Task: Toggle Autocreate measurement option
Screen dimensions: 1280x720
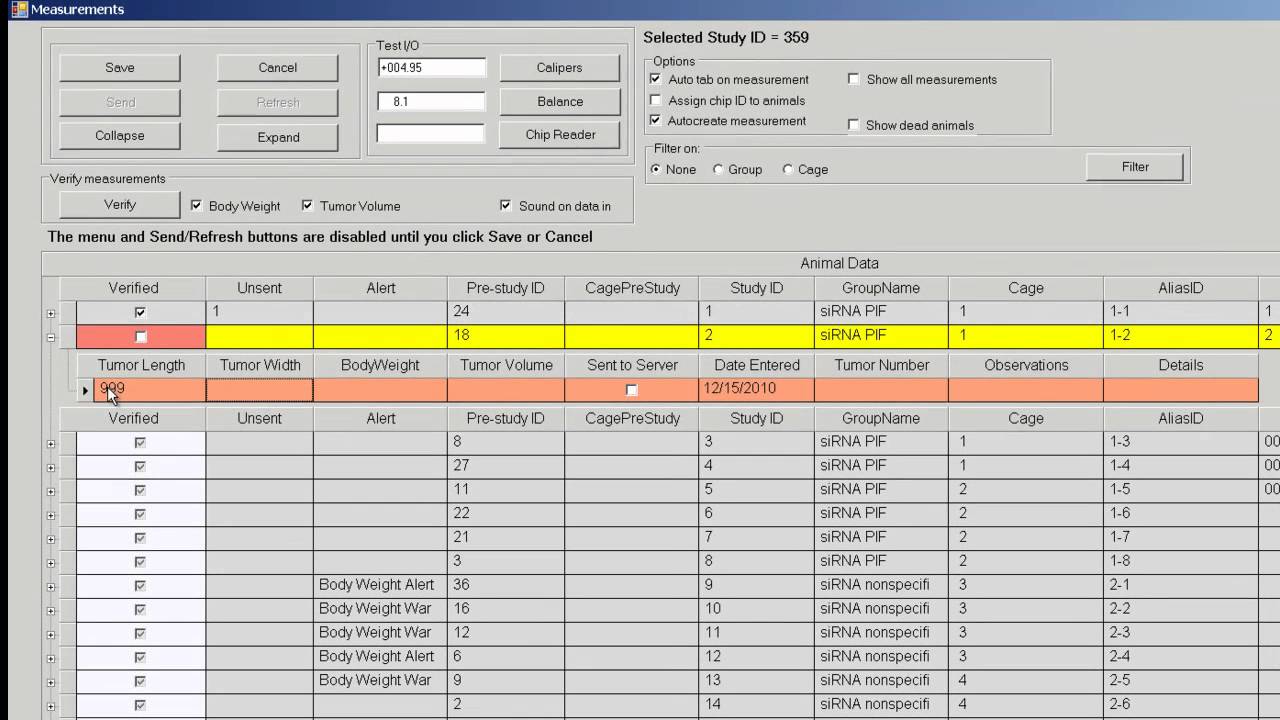Action: [x=656, y=121]
